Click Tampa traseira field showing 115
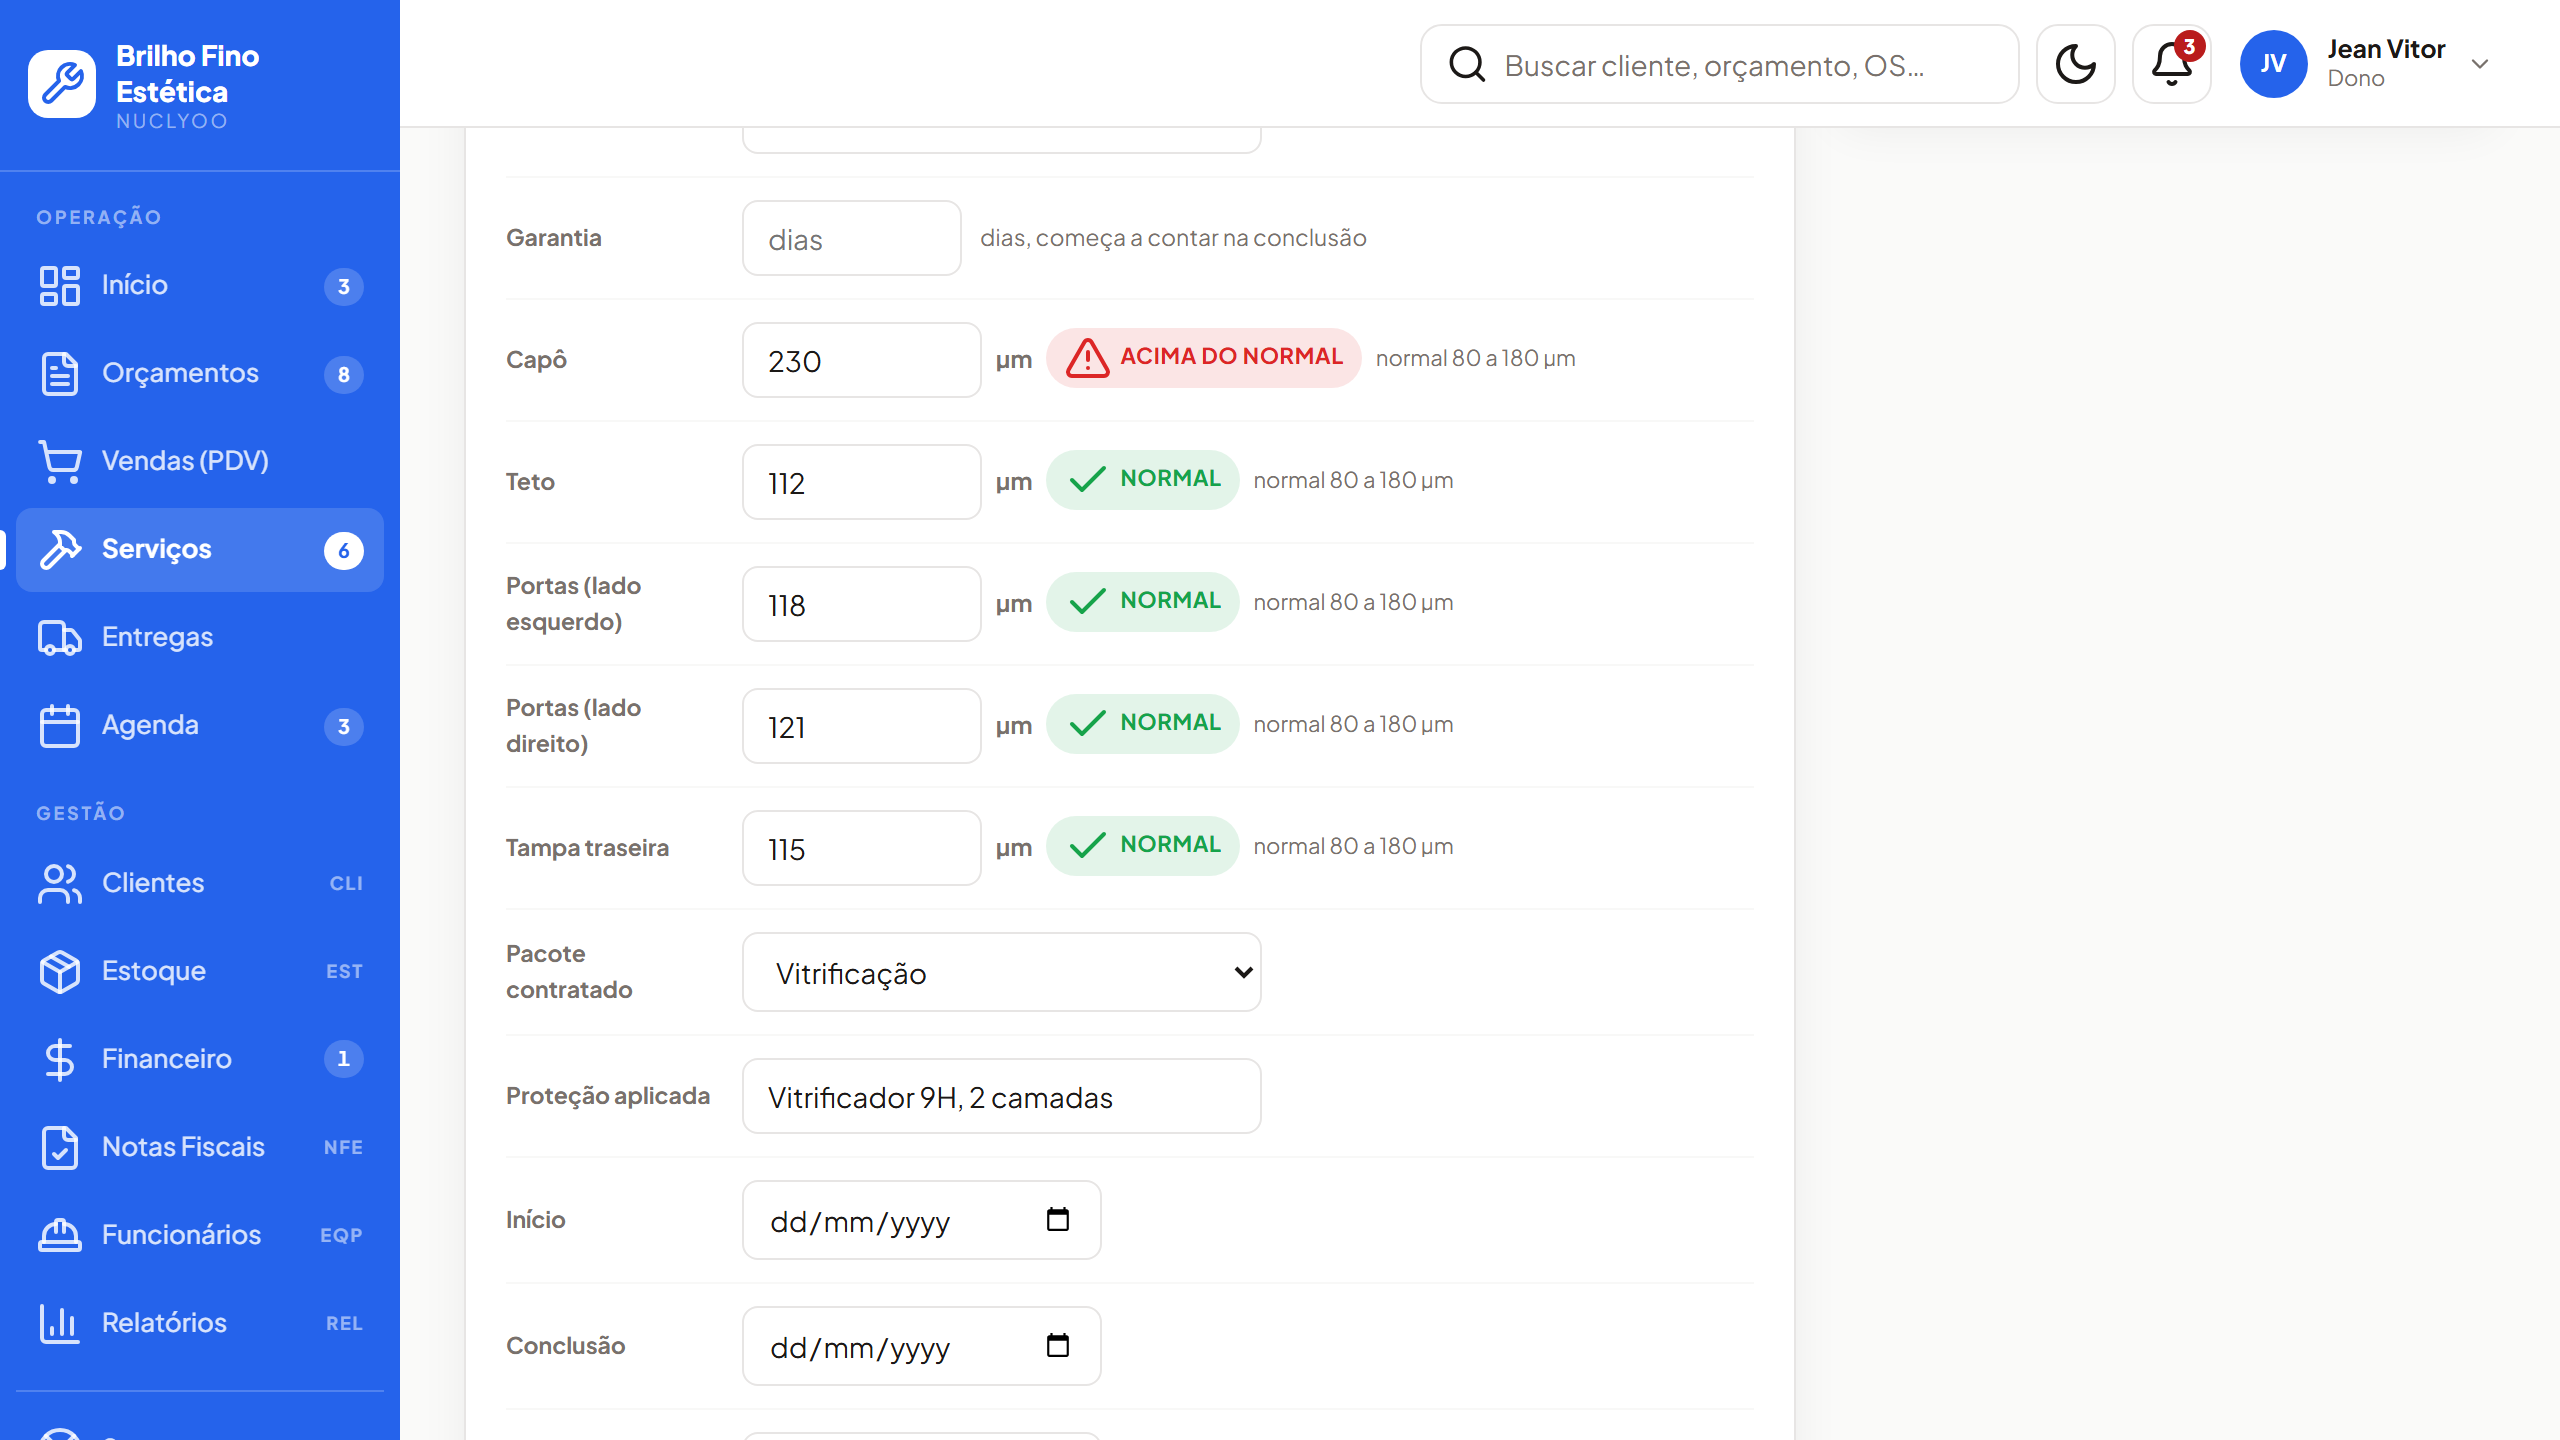This screenshot has width=2560, height=1440. pyautogui.click(x=862, y=848)
